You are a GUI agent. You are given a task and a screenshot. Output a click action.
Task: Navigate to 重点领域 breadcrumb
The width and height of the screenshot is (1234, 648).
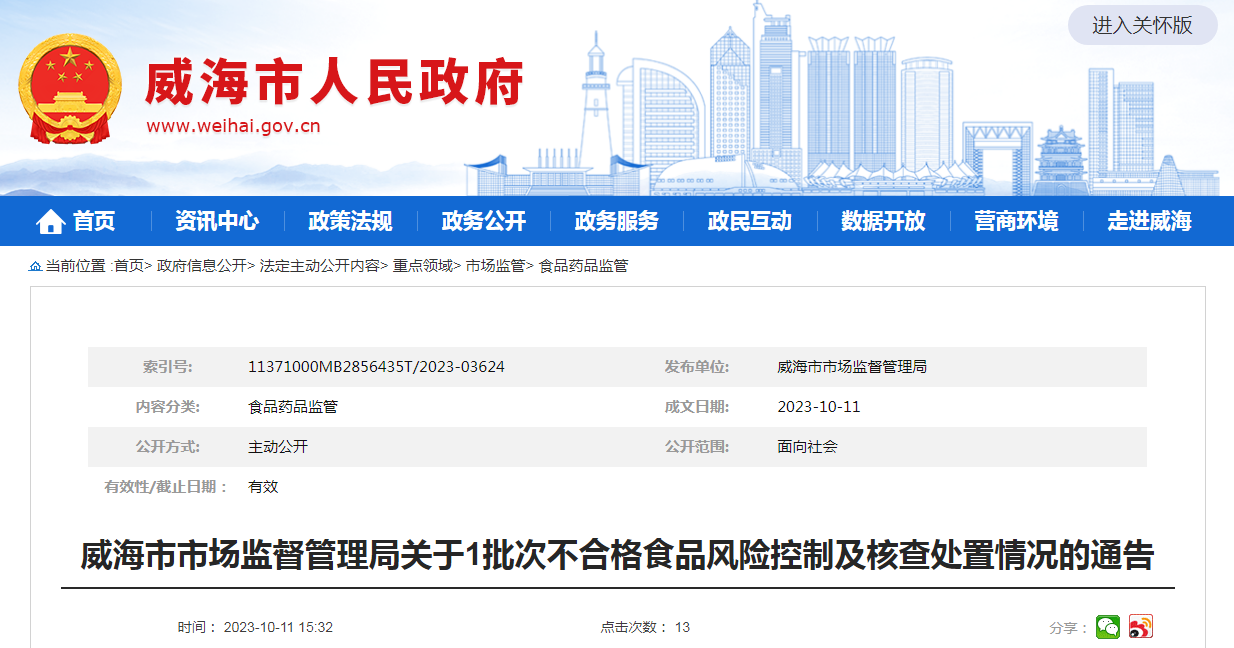click(422, 266)
